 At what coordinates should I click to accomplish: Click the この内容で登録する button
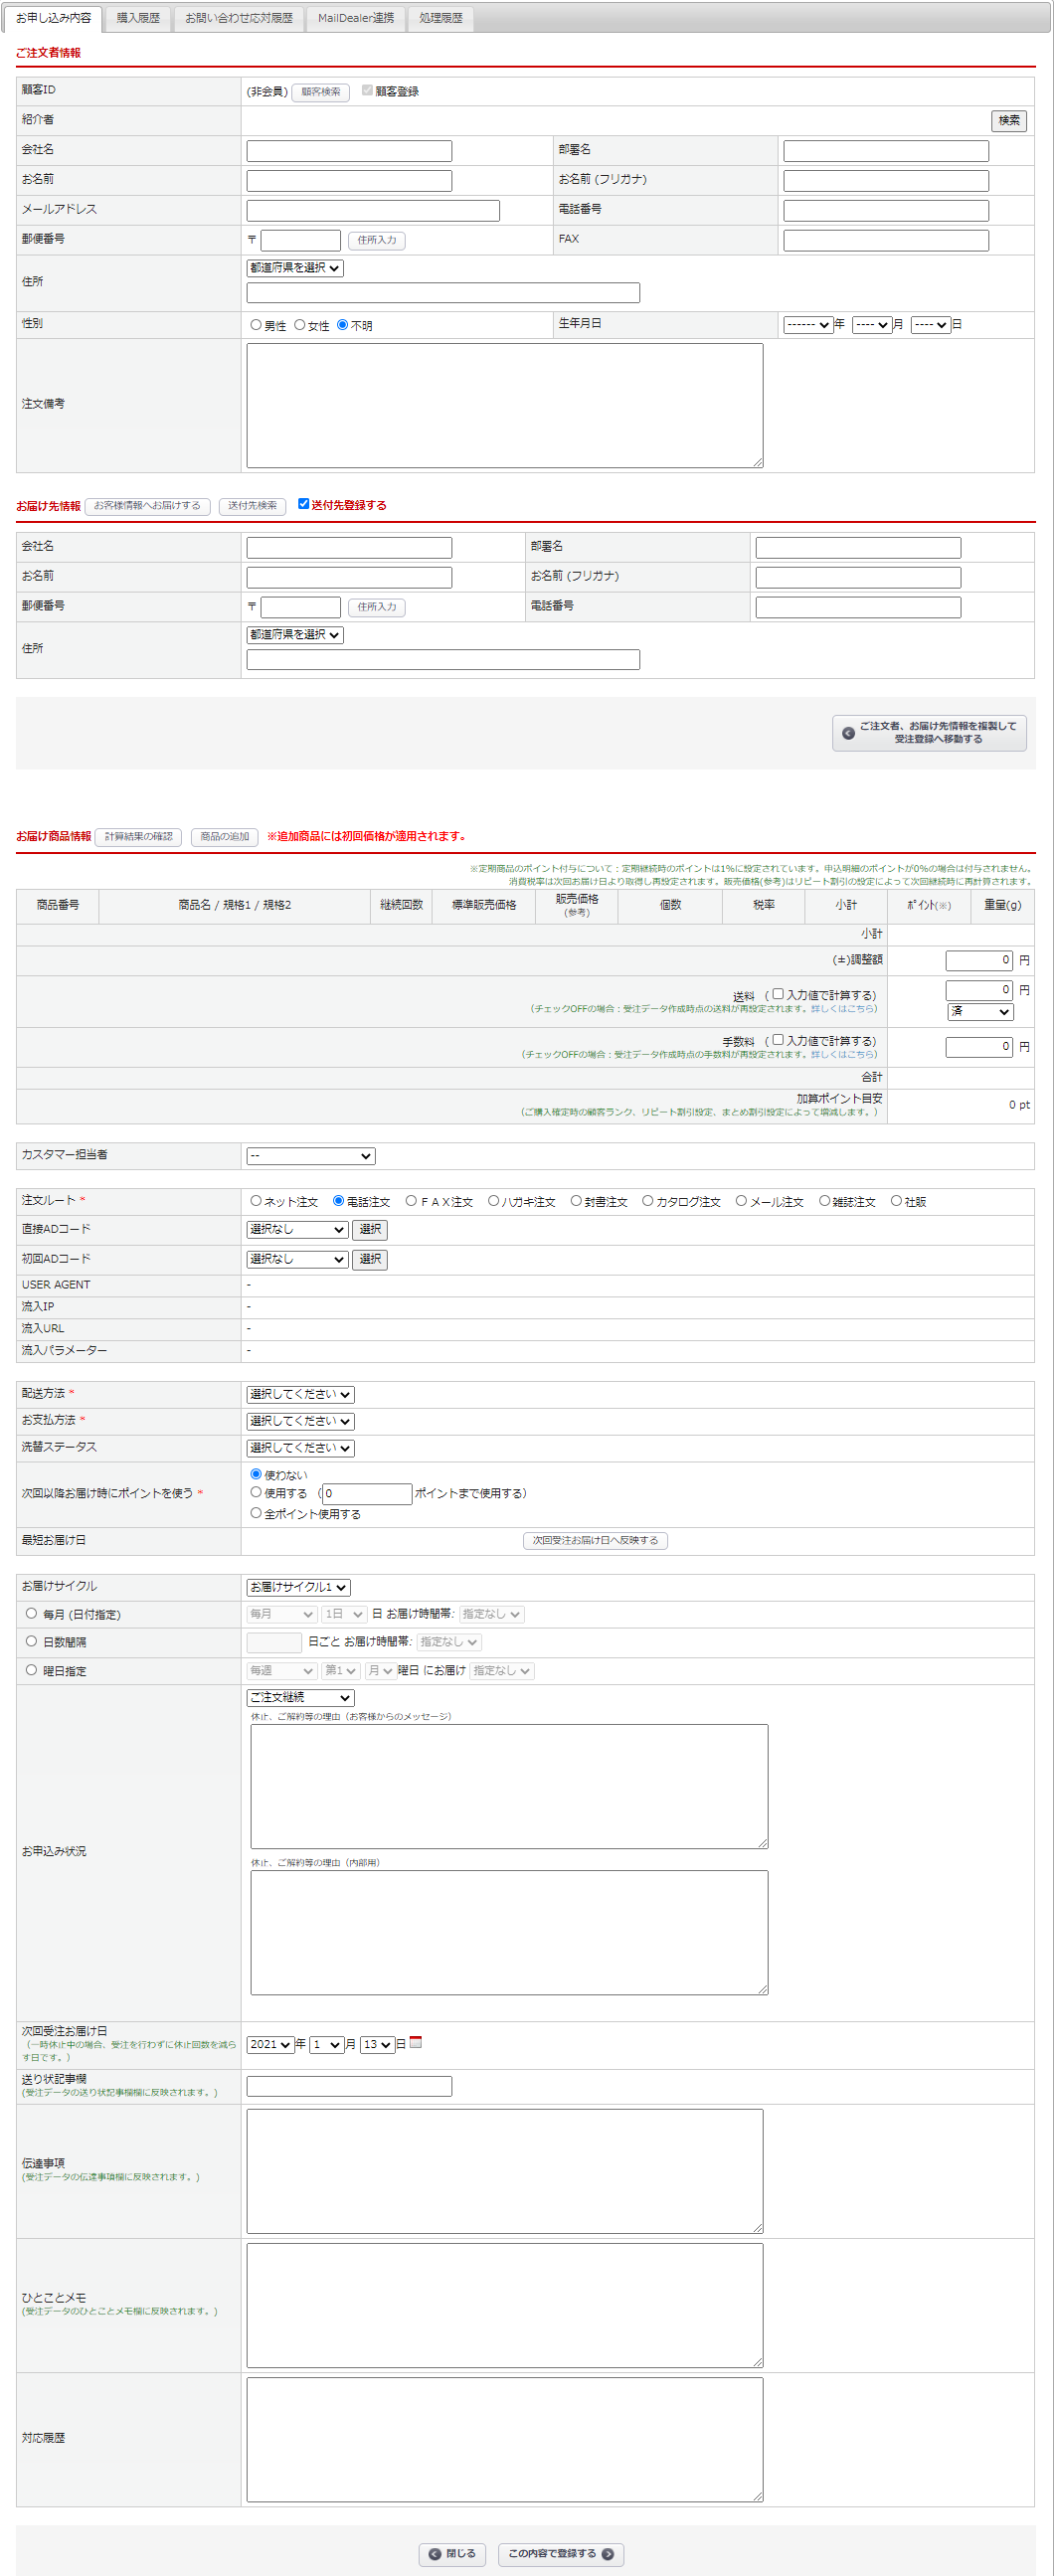(560, 2553)
